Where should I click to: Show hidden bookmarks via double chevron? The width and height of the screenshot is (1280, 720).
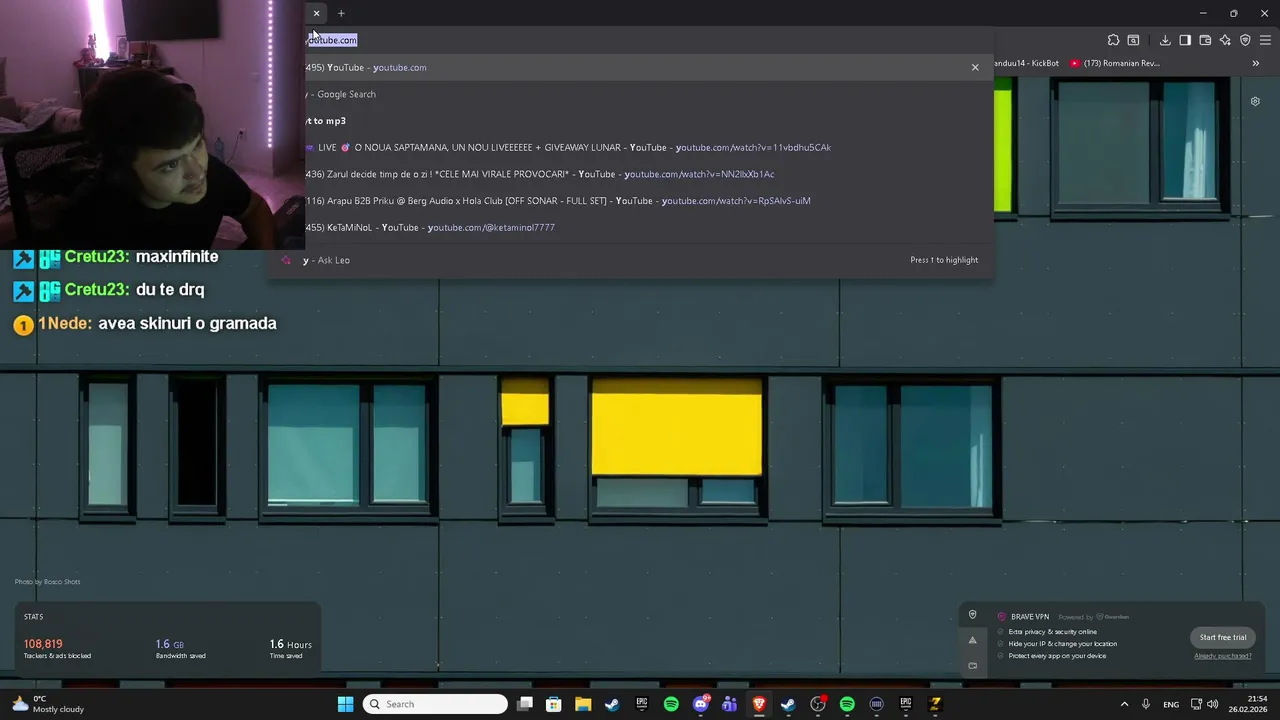(x=1256, y=63)
